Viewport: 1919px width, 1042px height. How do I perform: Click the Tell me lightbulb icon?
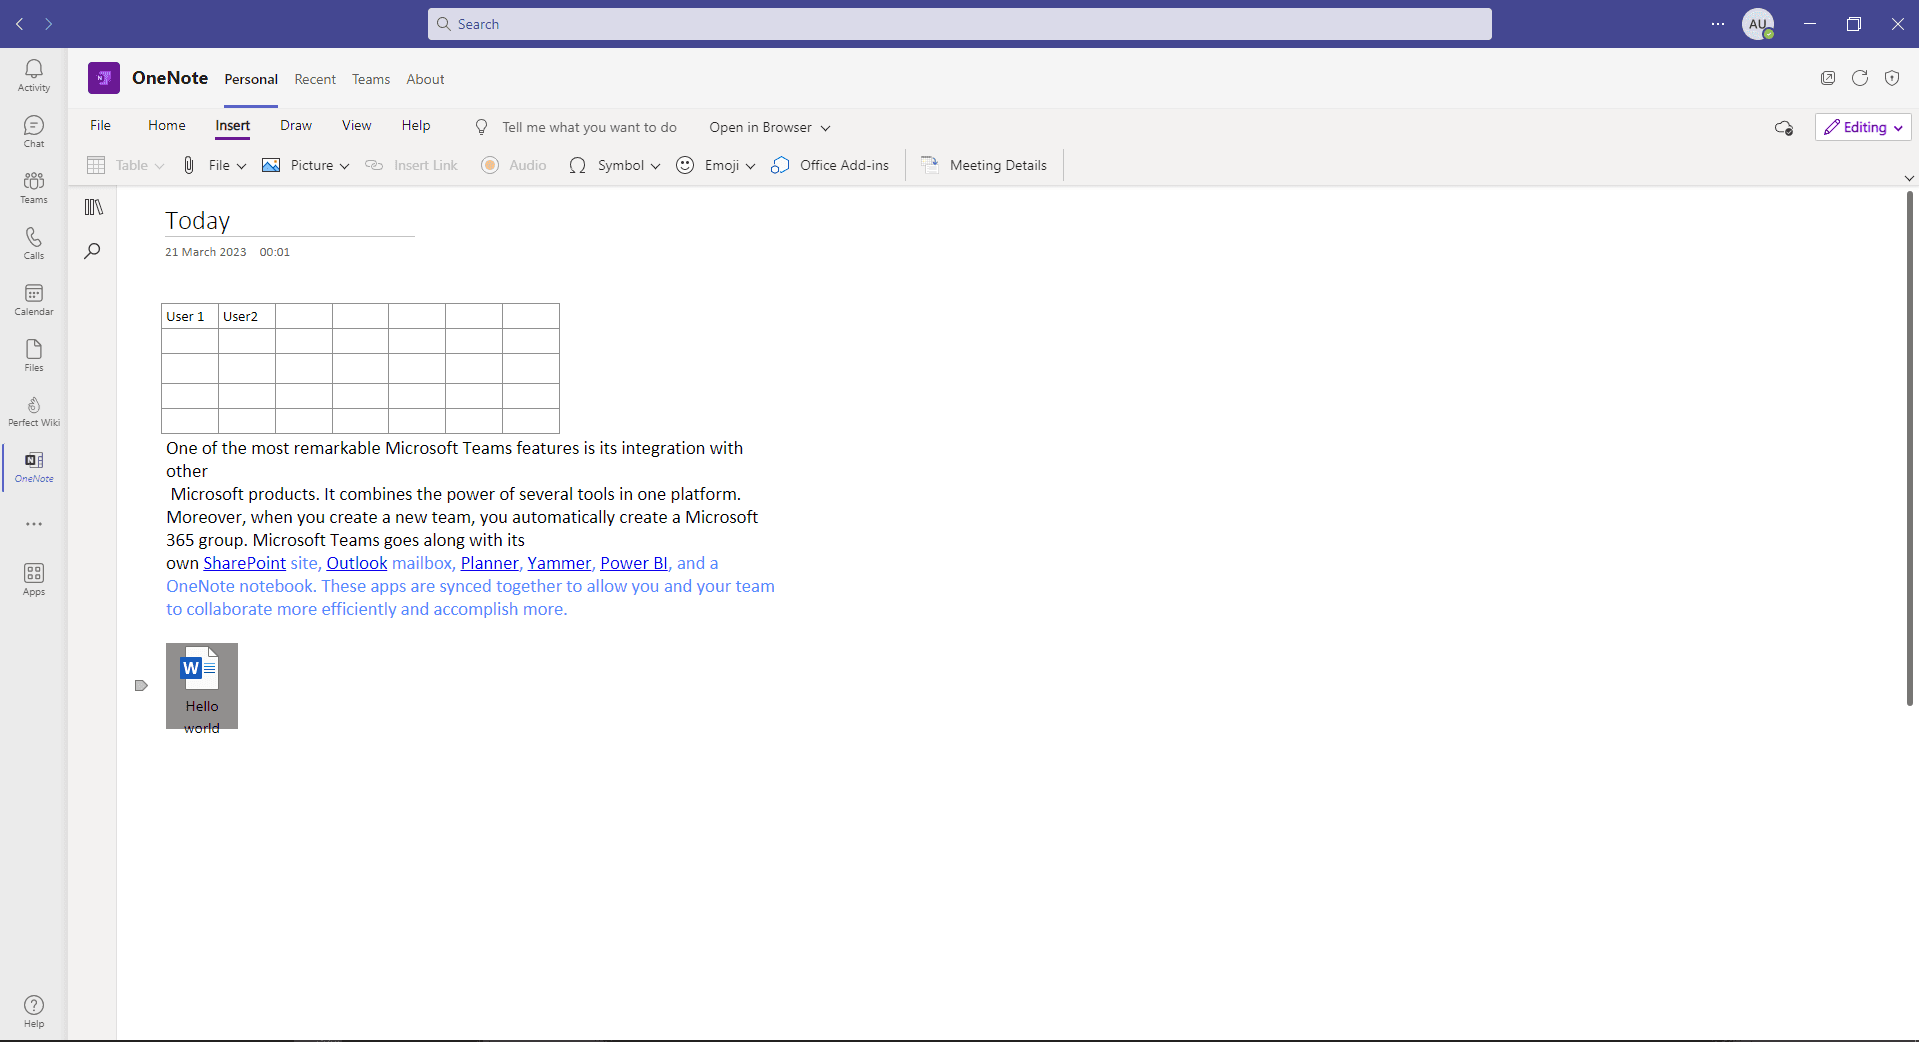(x=481, y=127)
